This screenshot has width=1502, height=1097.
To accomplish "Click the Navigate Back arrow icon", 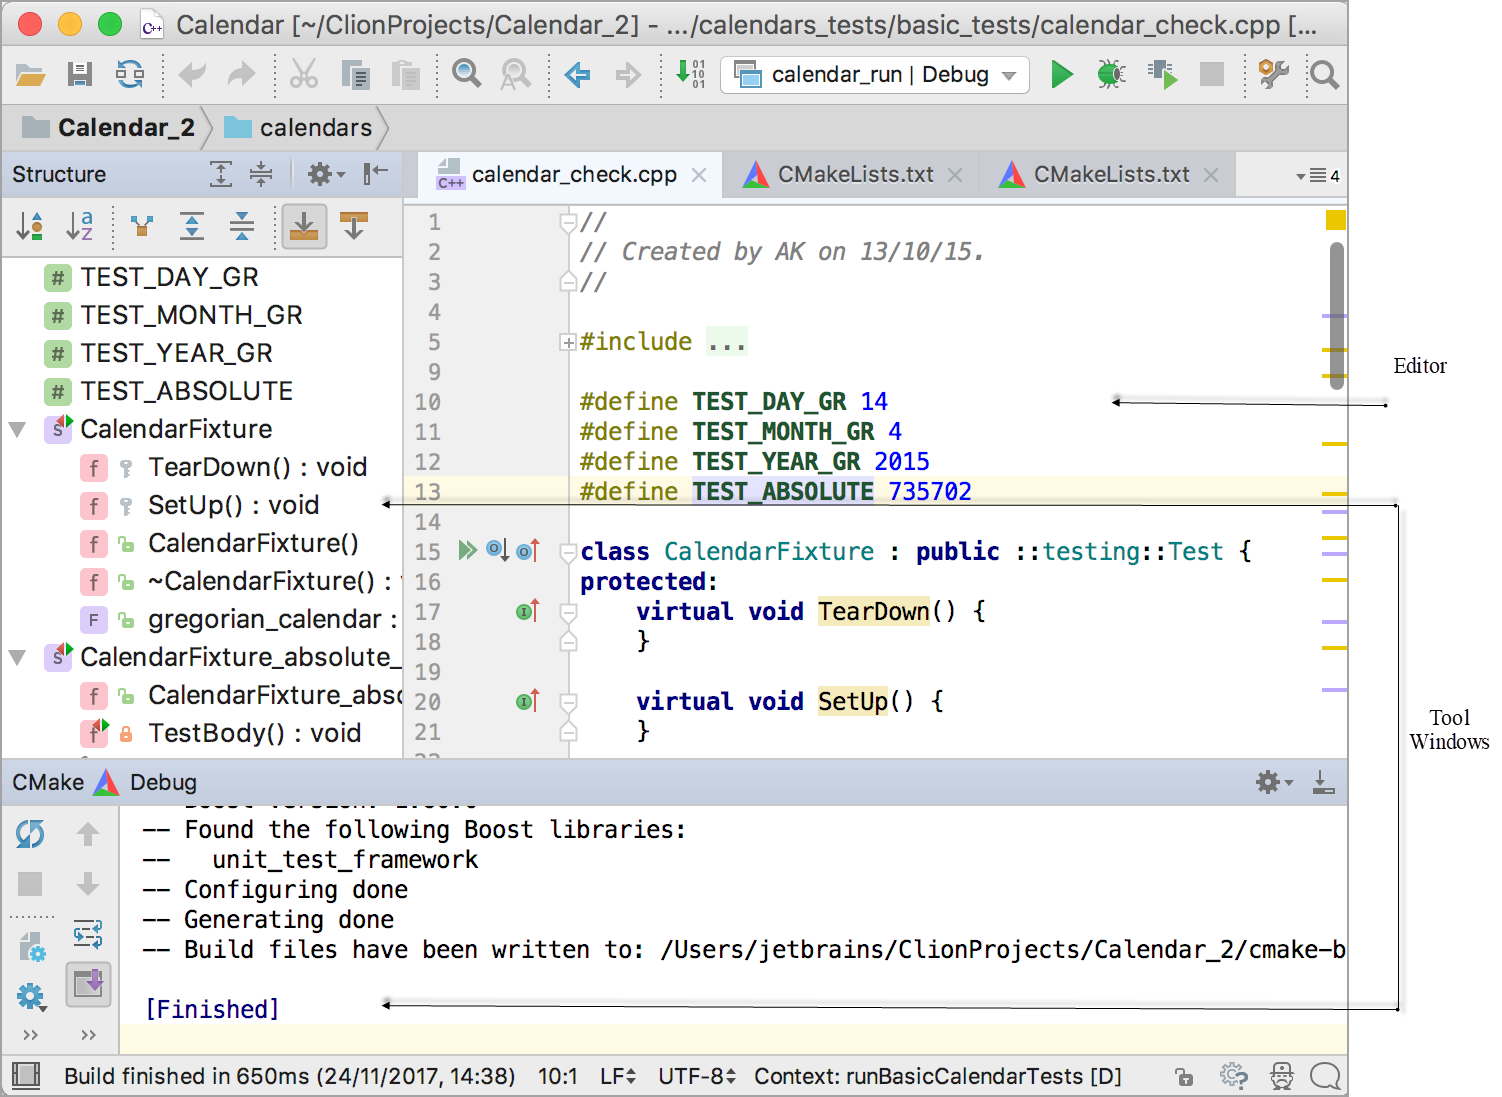I will 577,75.
